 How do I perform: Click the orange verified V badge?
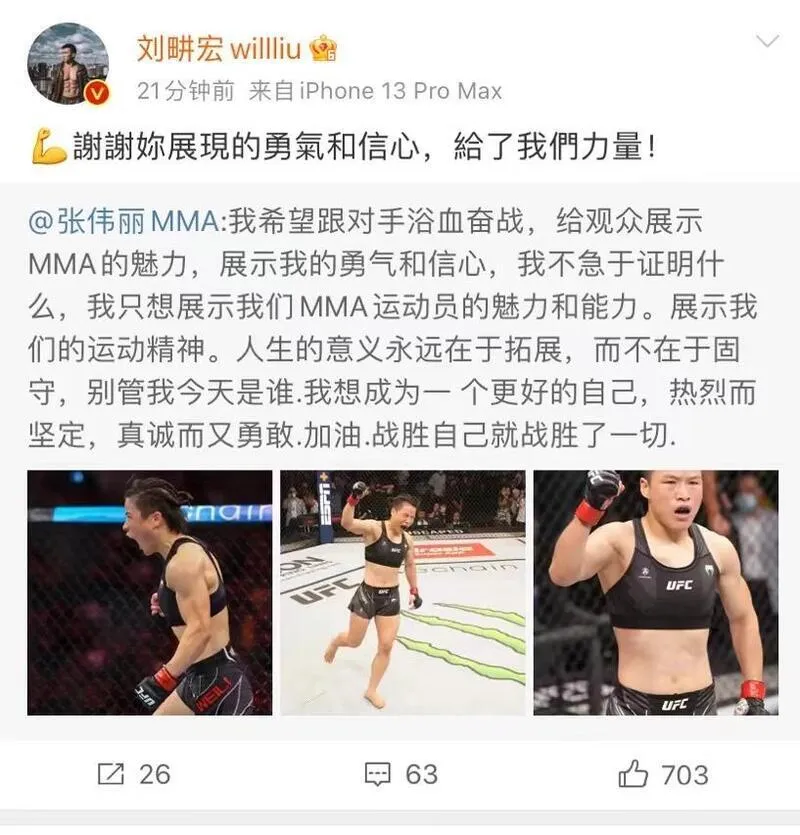[x=97, y=94]
